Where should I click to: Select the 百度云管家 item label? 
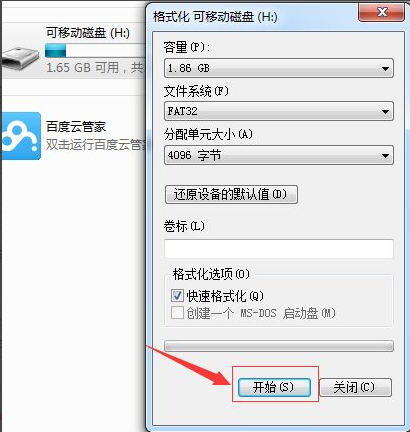(x=76, y=127)
